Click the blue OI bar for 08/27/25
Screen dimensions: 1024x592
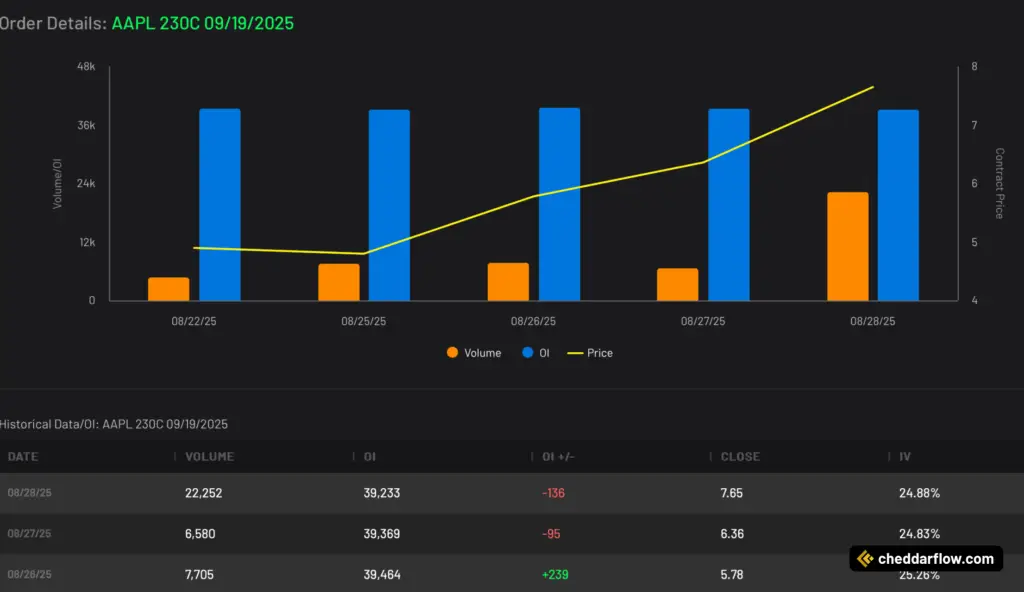tap(729, 205)
